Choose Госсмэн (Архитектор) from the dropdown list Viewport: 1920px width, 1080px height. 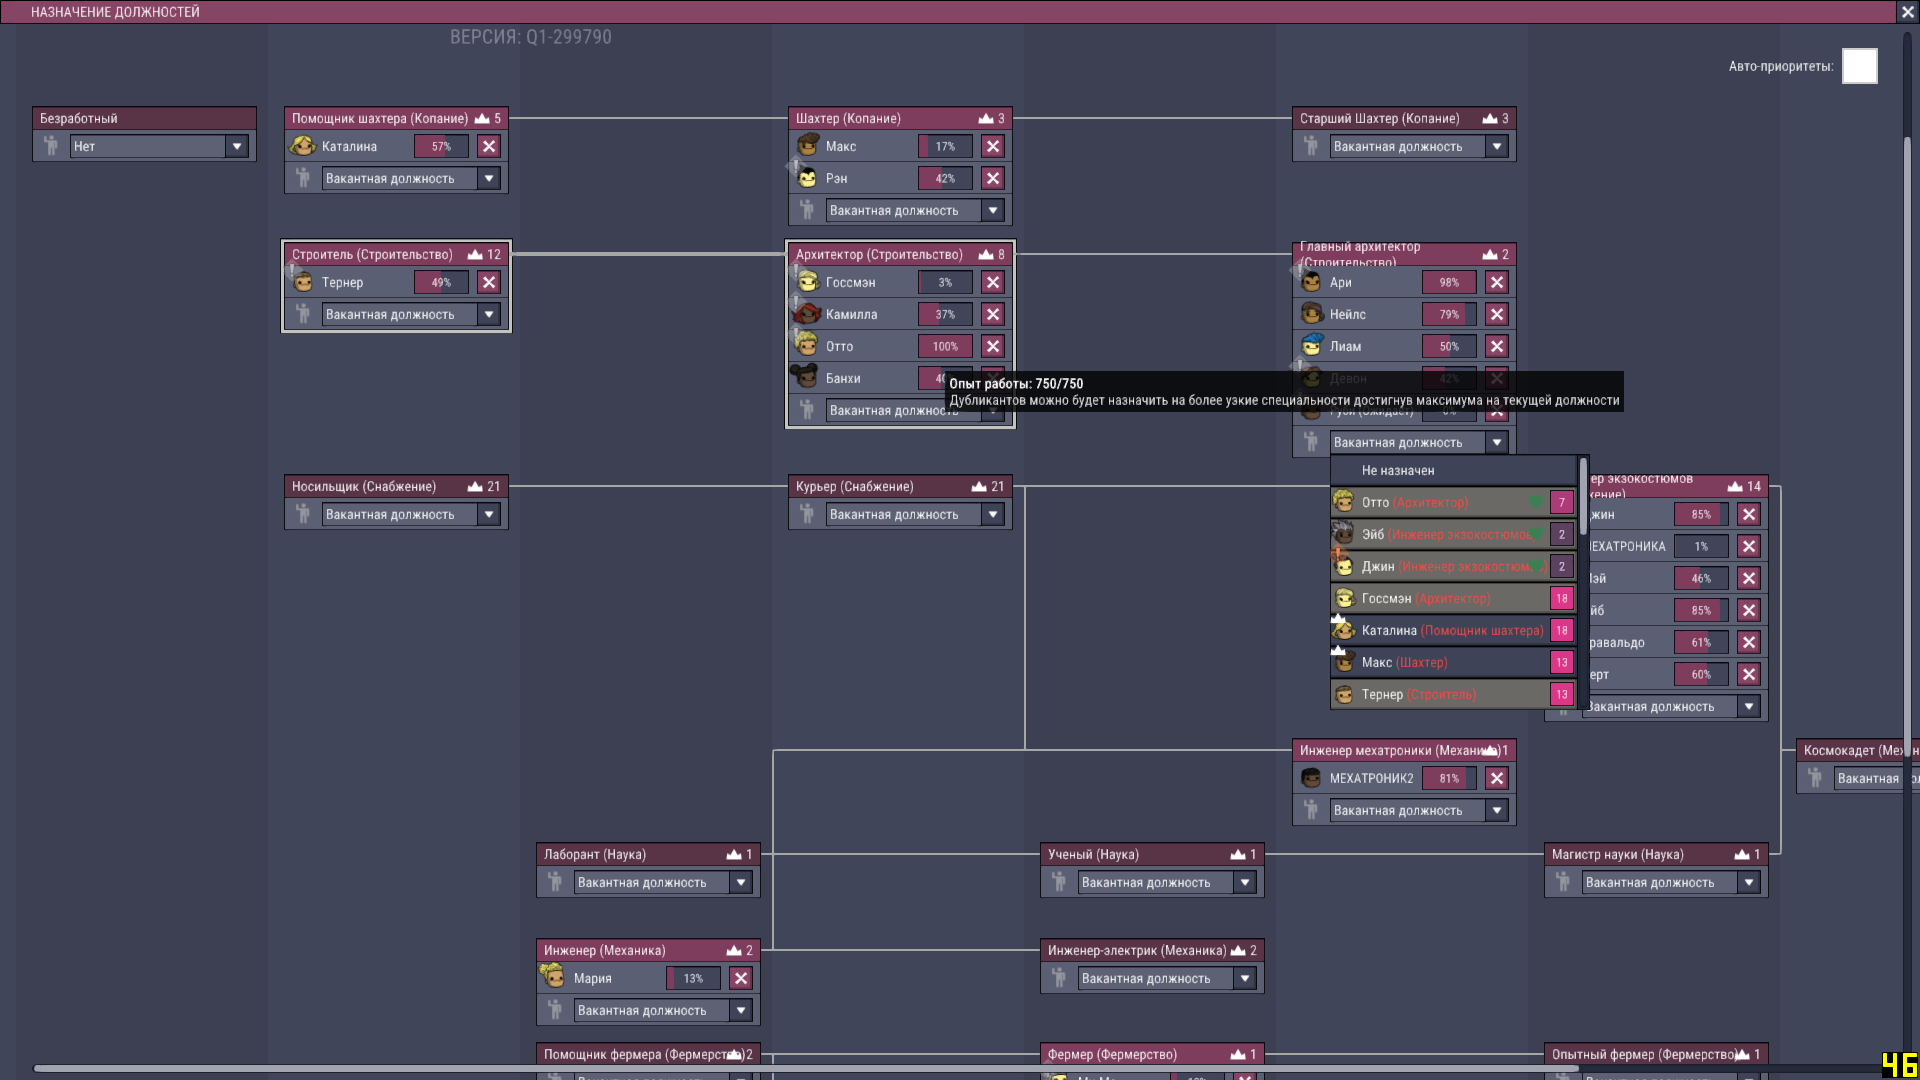(x=1425, y=598)
